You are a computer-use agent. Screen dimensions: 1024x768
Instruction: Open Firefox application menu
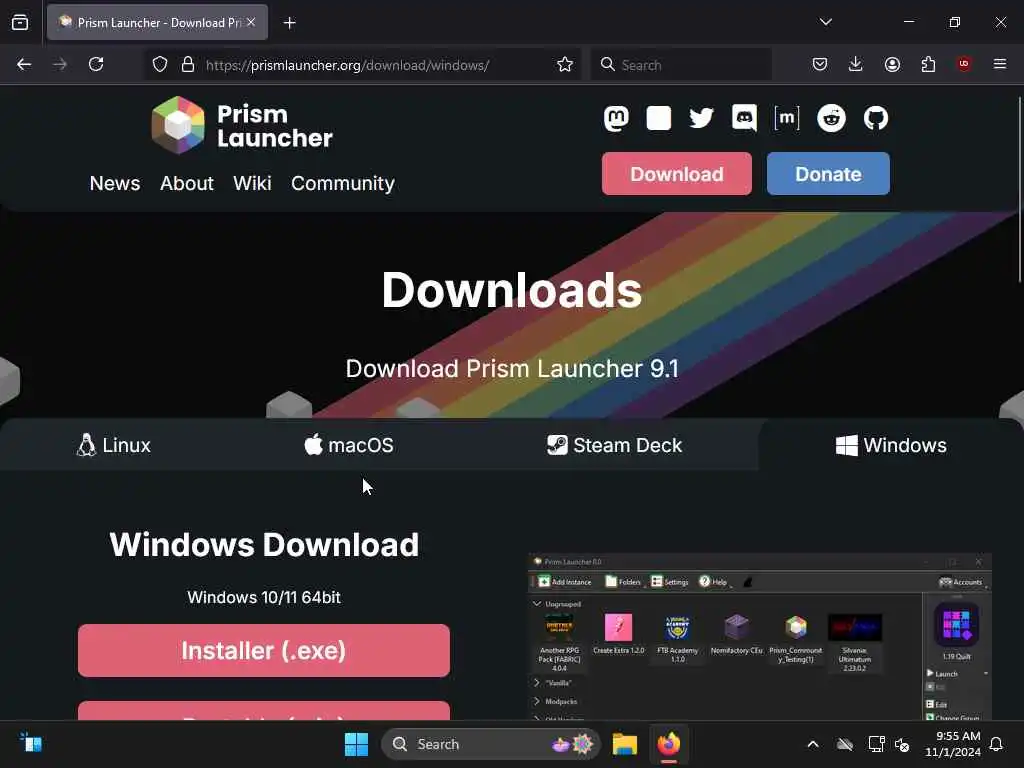[1000, 64]
